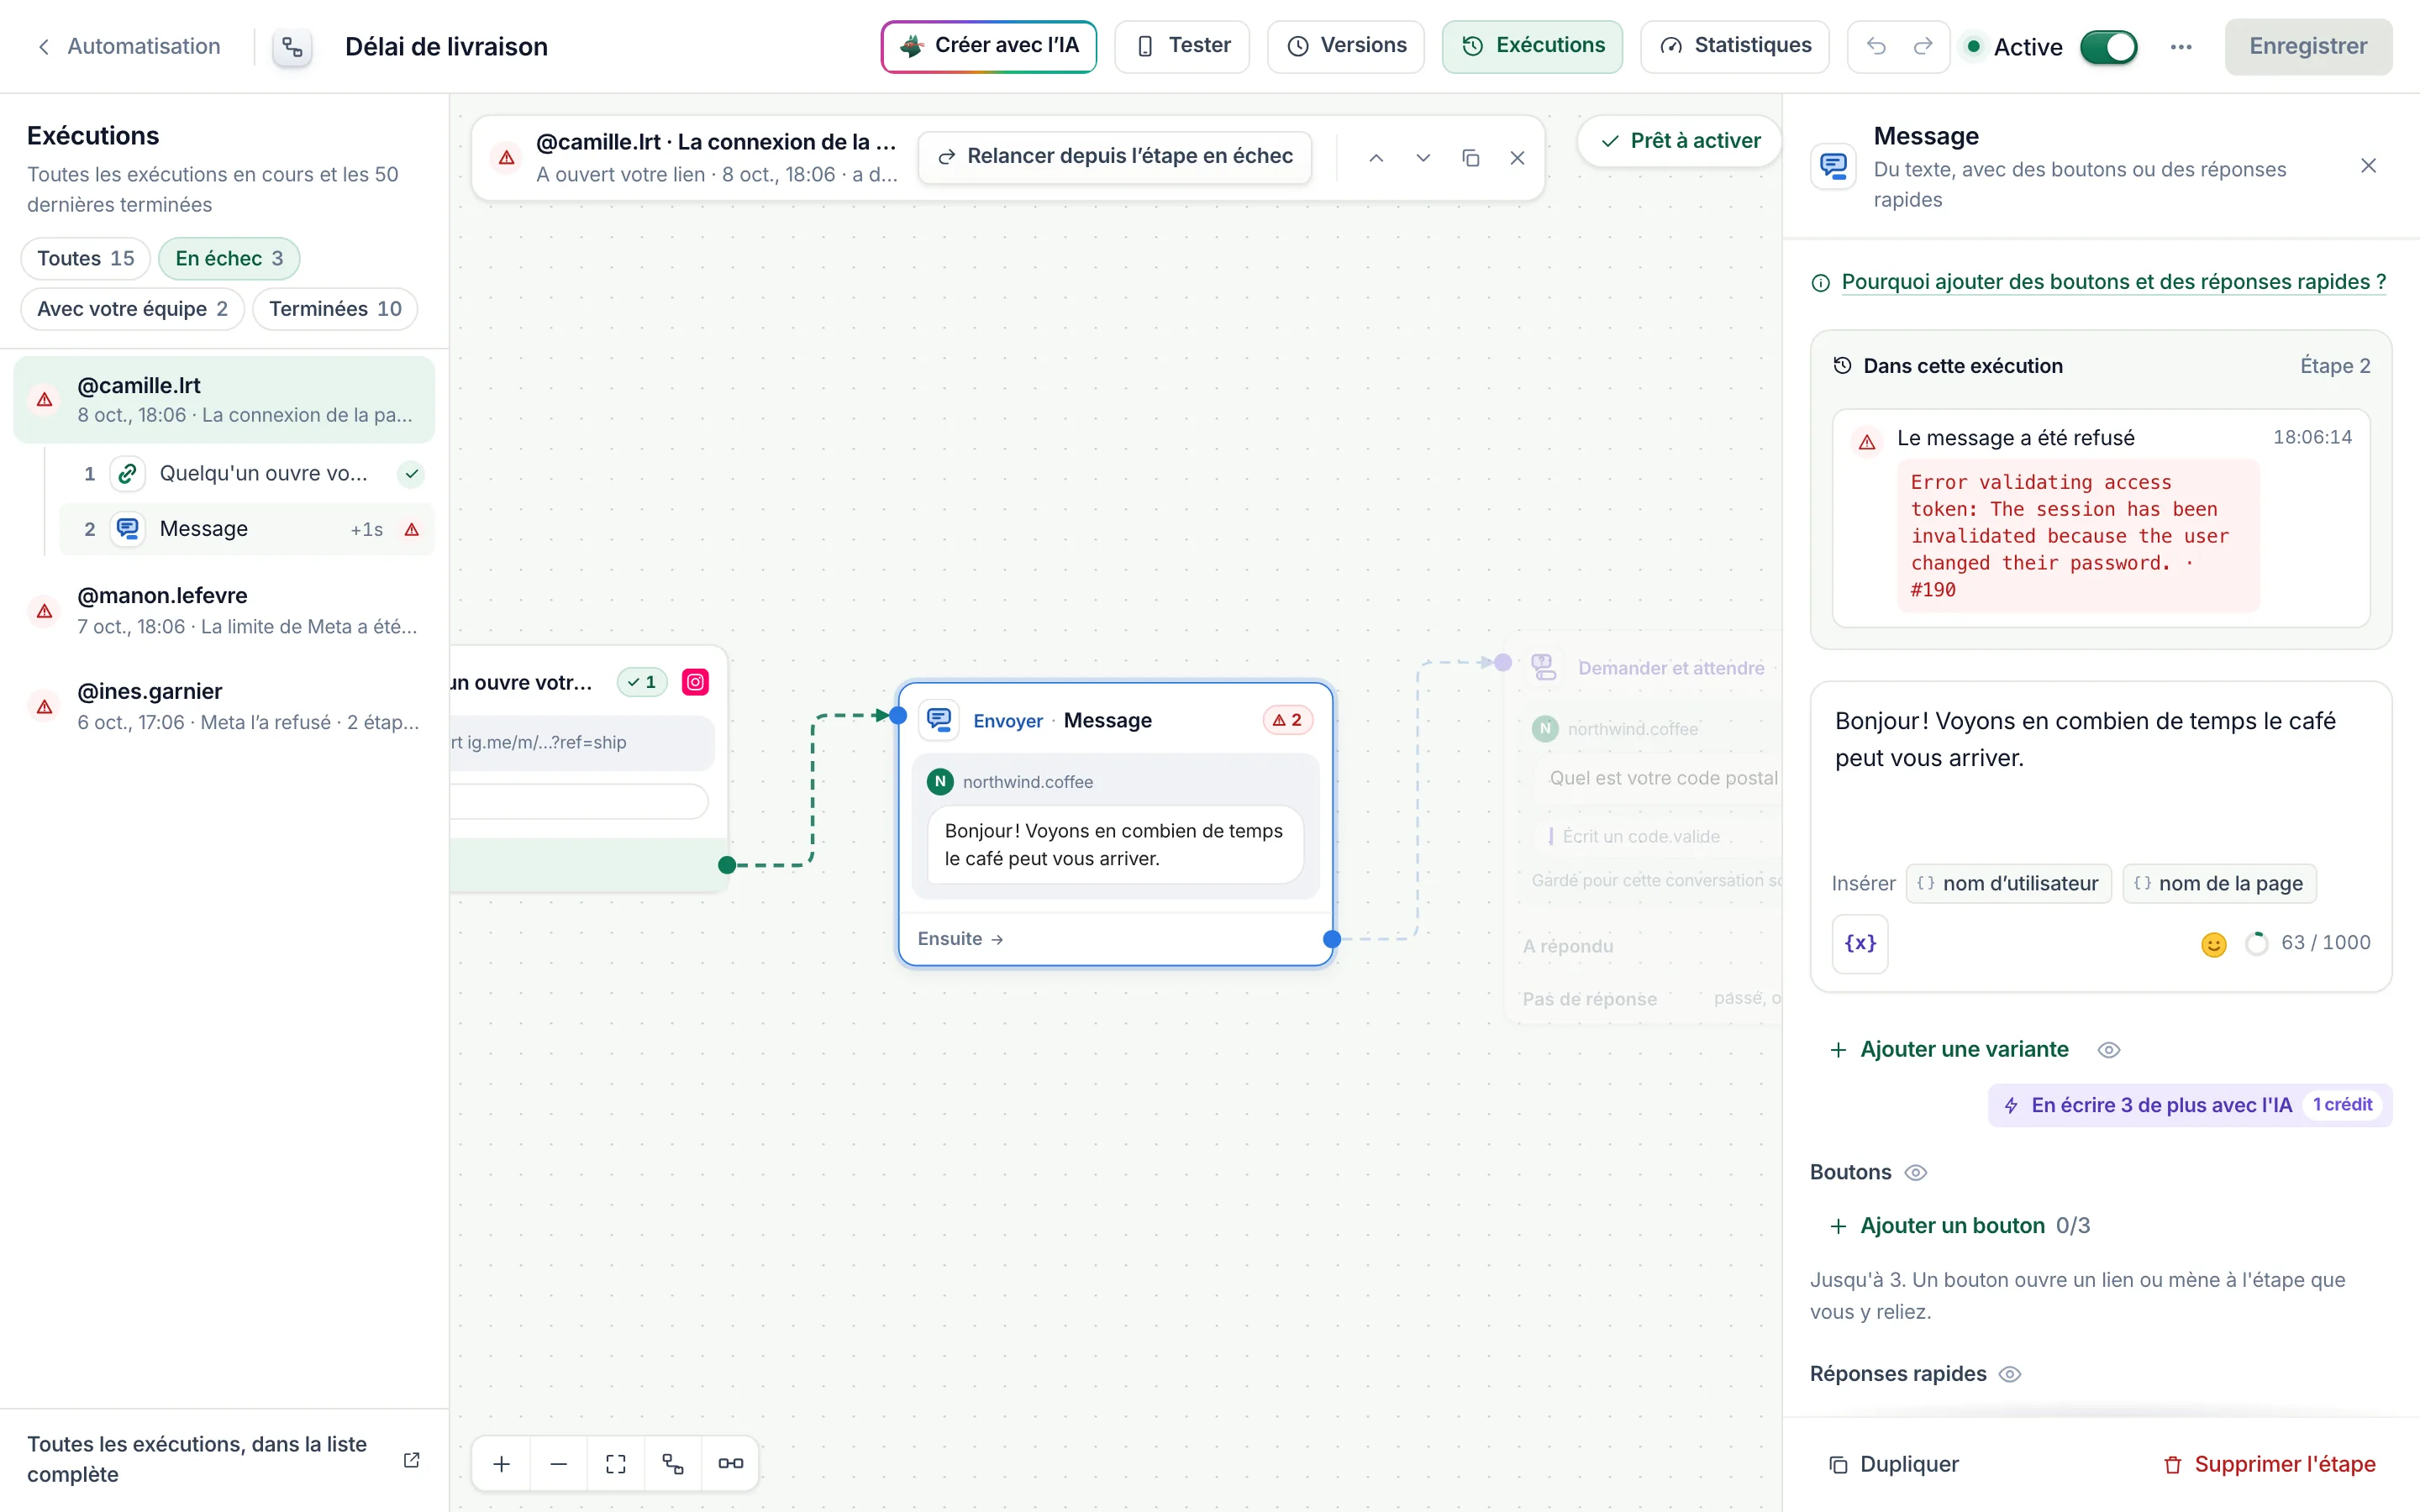
Task: Collapse the @camille.lrt execution row
Action: [x=225, y=399]
